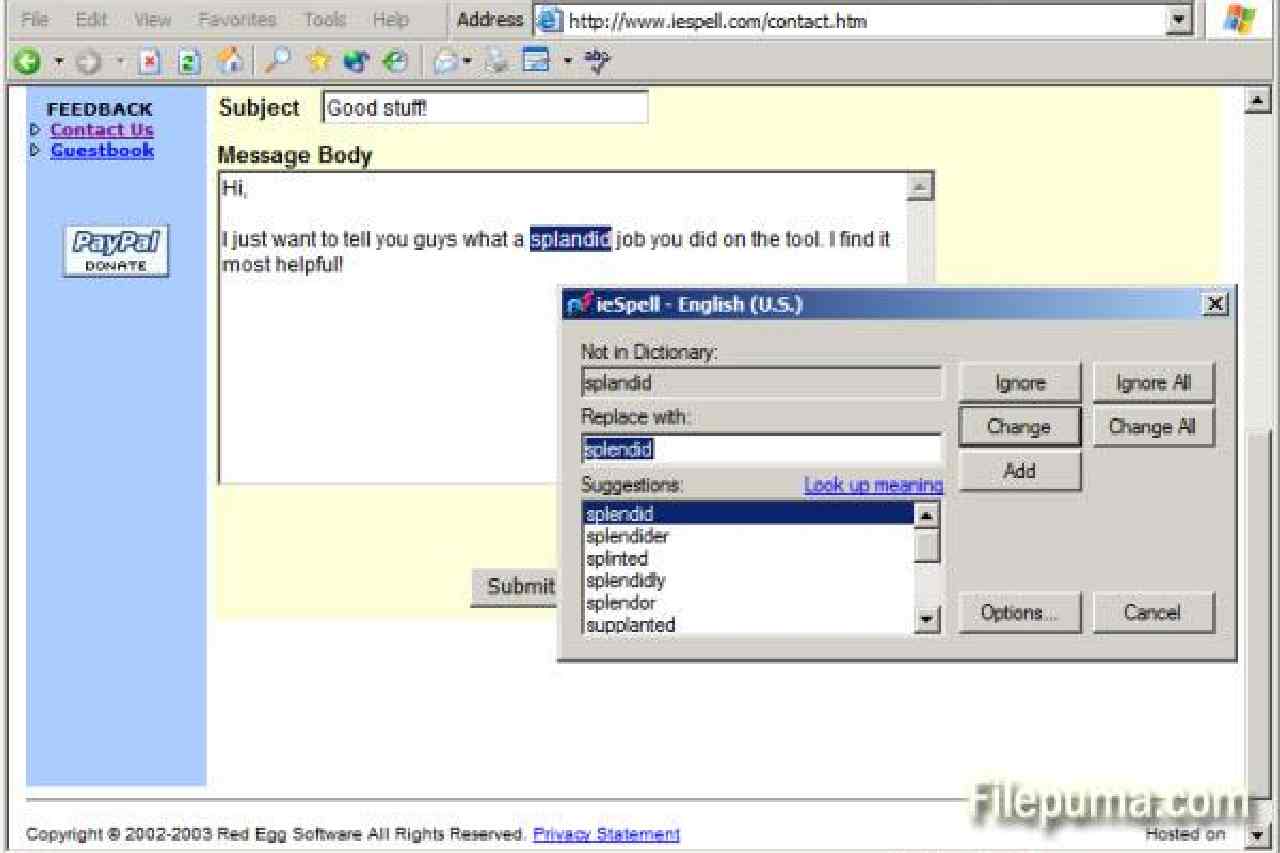Click Ignore All in ieSpell dialog
Image resolution: width=1280 pixels, height=853 pixels.
point(1154,383)
